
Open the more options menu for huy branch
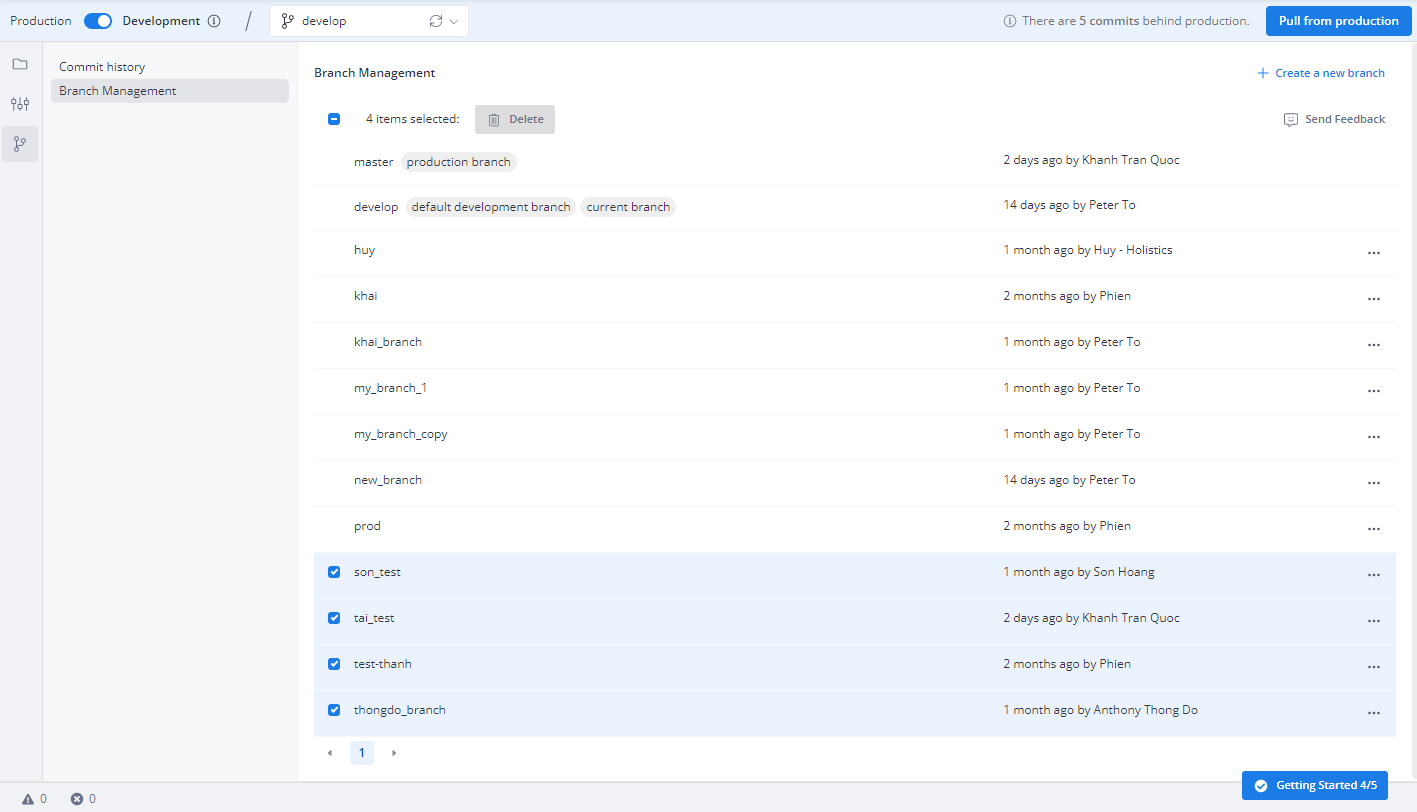(x=1373, y=253)
